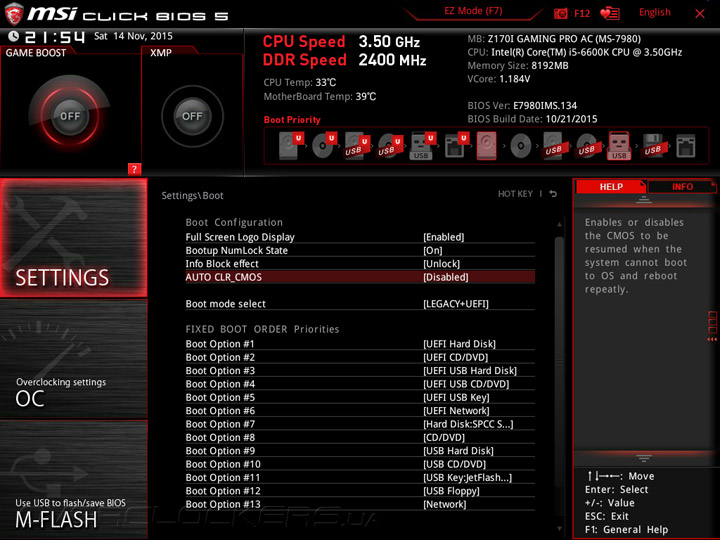
Task: Open Boot Option #13 Network value
Action: pos(444,504)
